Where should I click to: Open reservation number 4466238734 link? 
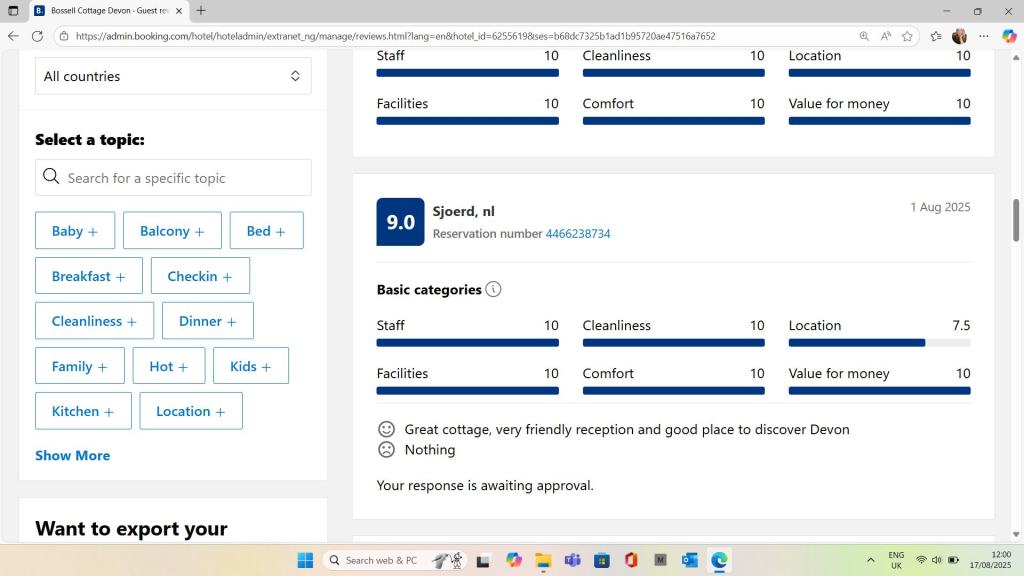click(x=577, y=234)
